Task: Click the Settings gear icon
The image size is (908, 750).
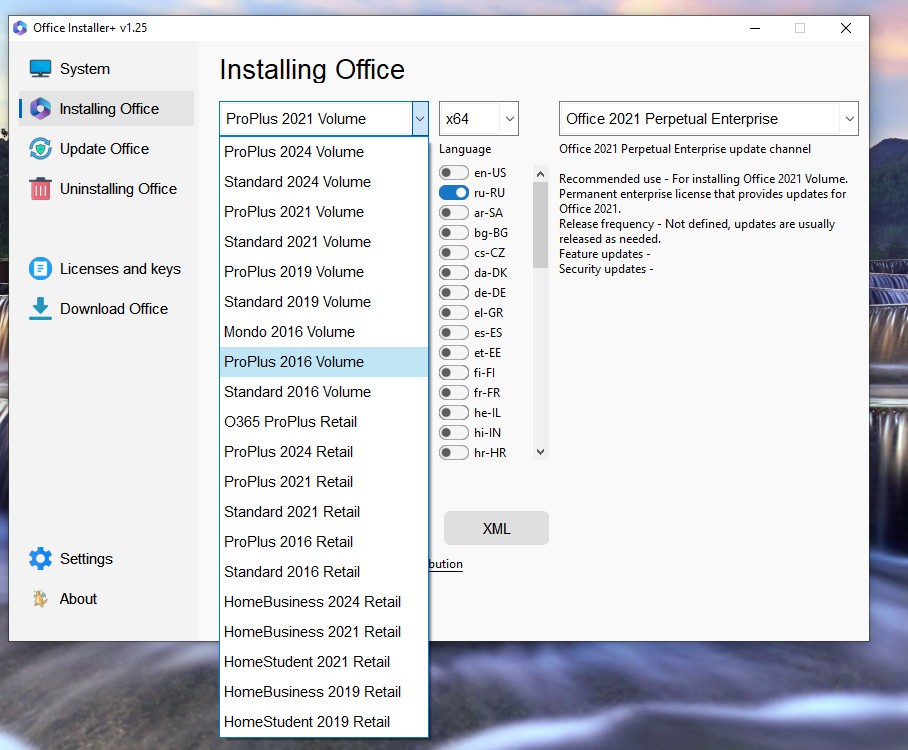Action: (x=41, y=559)
